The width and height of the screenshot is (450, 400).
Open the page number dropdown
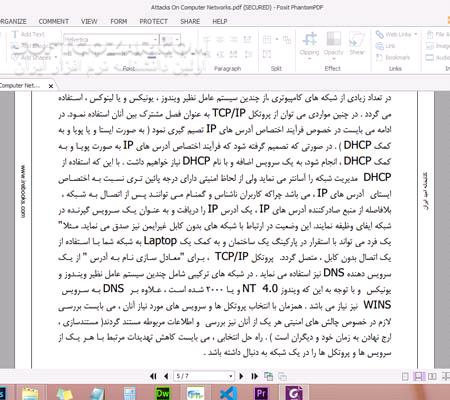231,376
